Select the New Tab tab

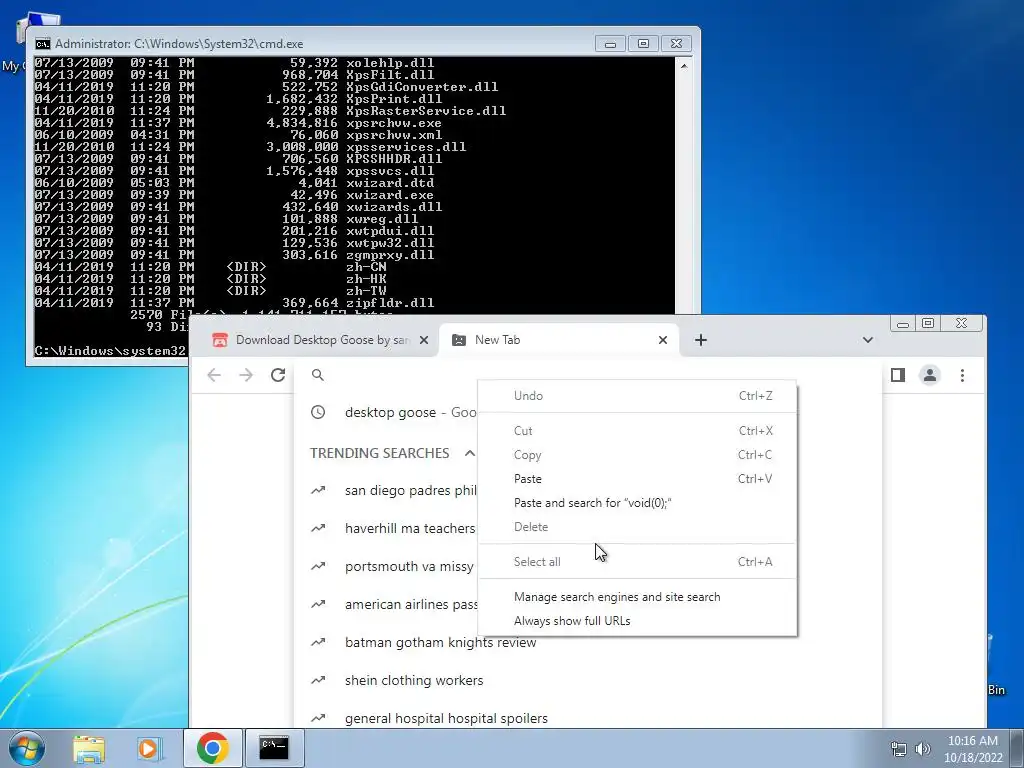(x=560, y=340)
